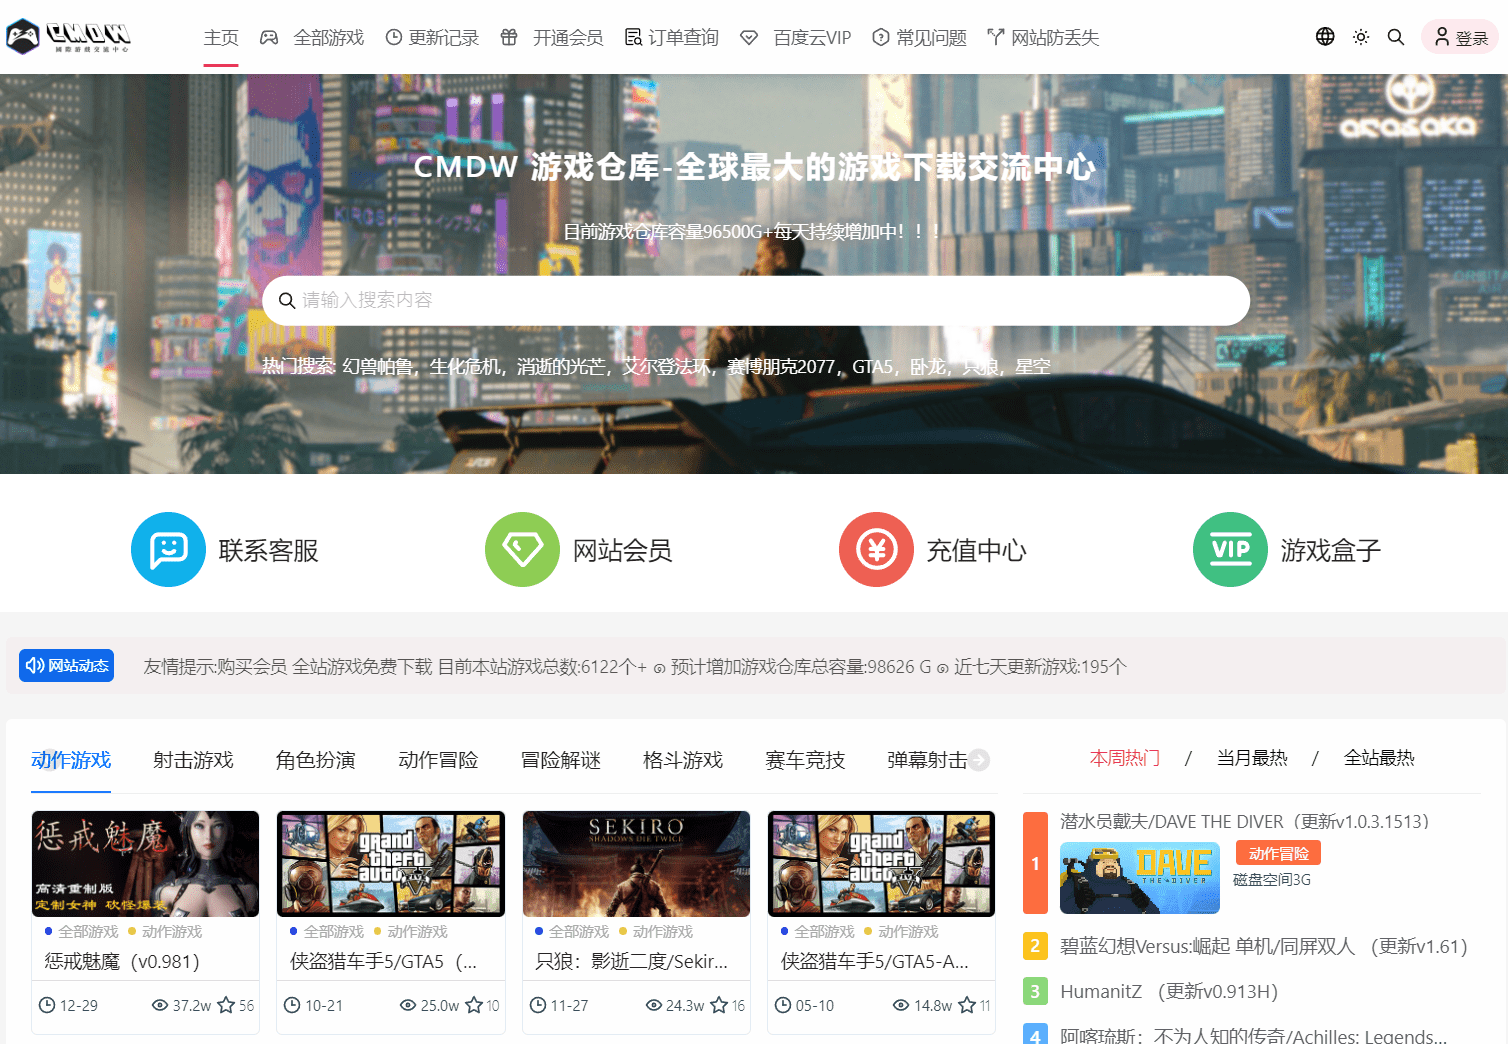The width and height of the screenshot is (1508, 1044).
Task: Select the 格斗游戏 tab
Action: coord(683,760)
